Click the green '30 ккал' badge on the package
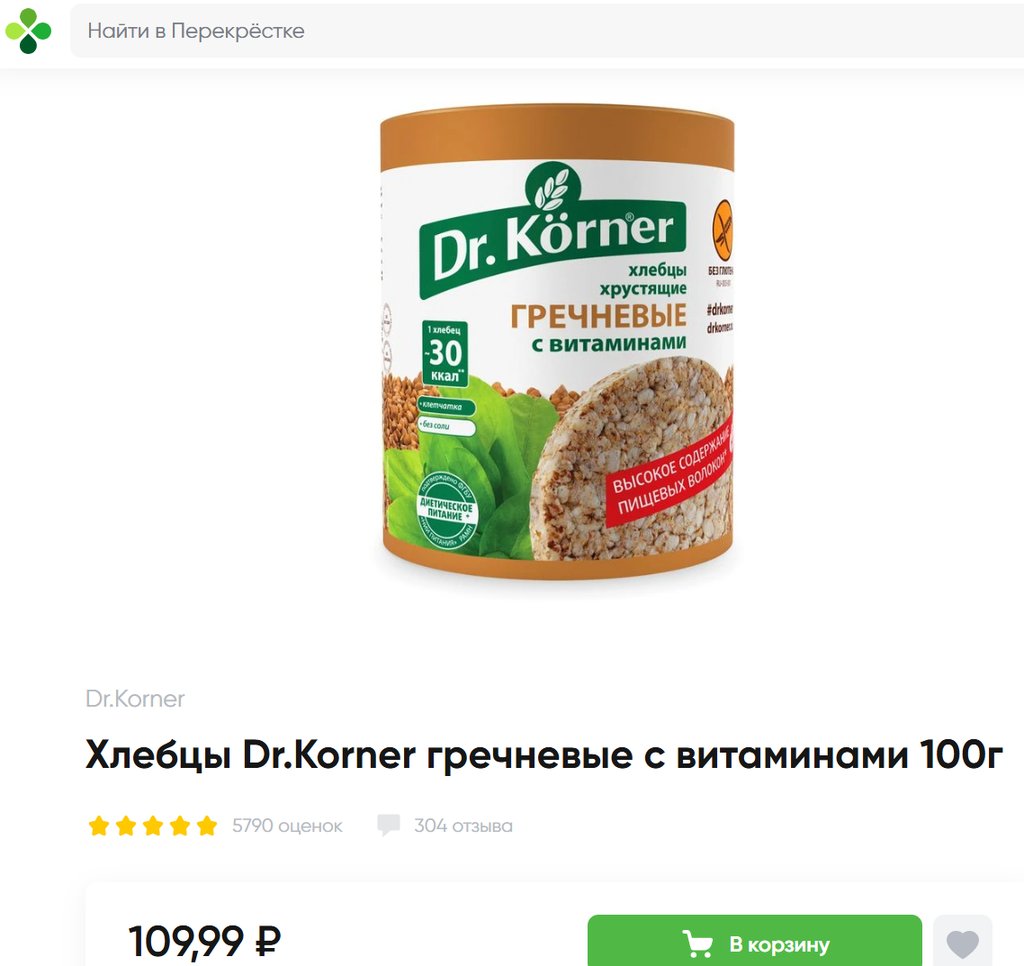 click(445, 353)
